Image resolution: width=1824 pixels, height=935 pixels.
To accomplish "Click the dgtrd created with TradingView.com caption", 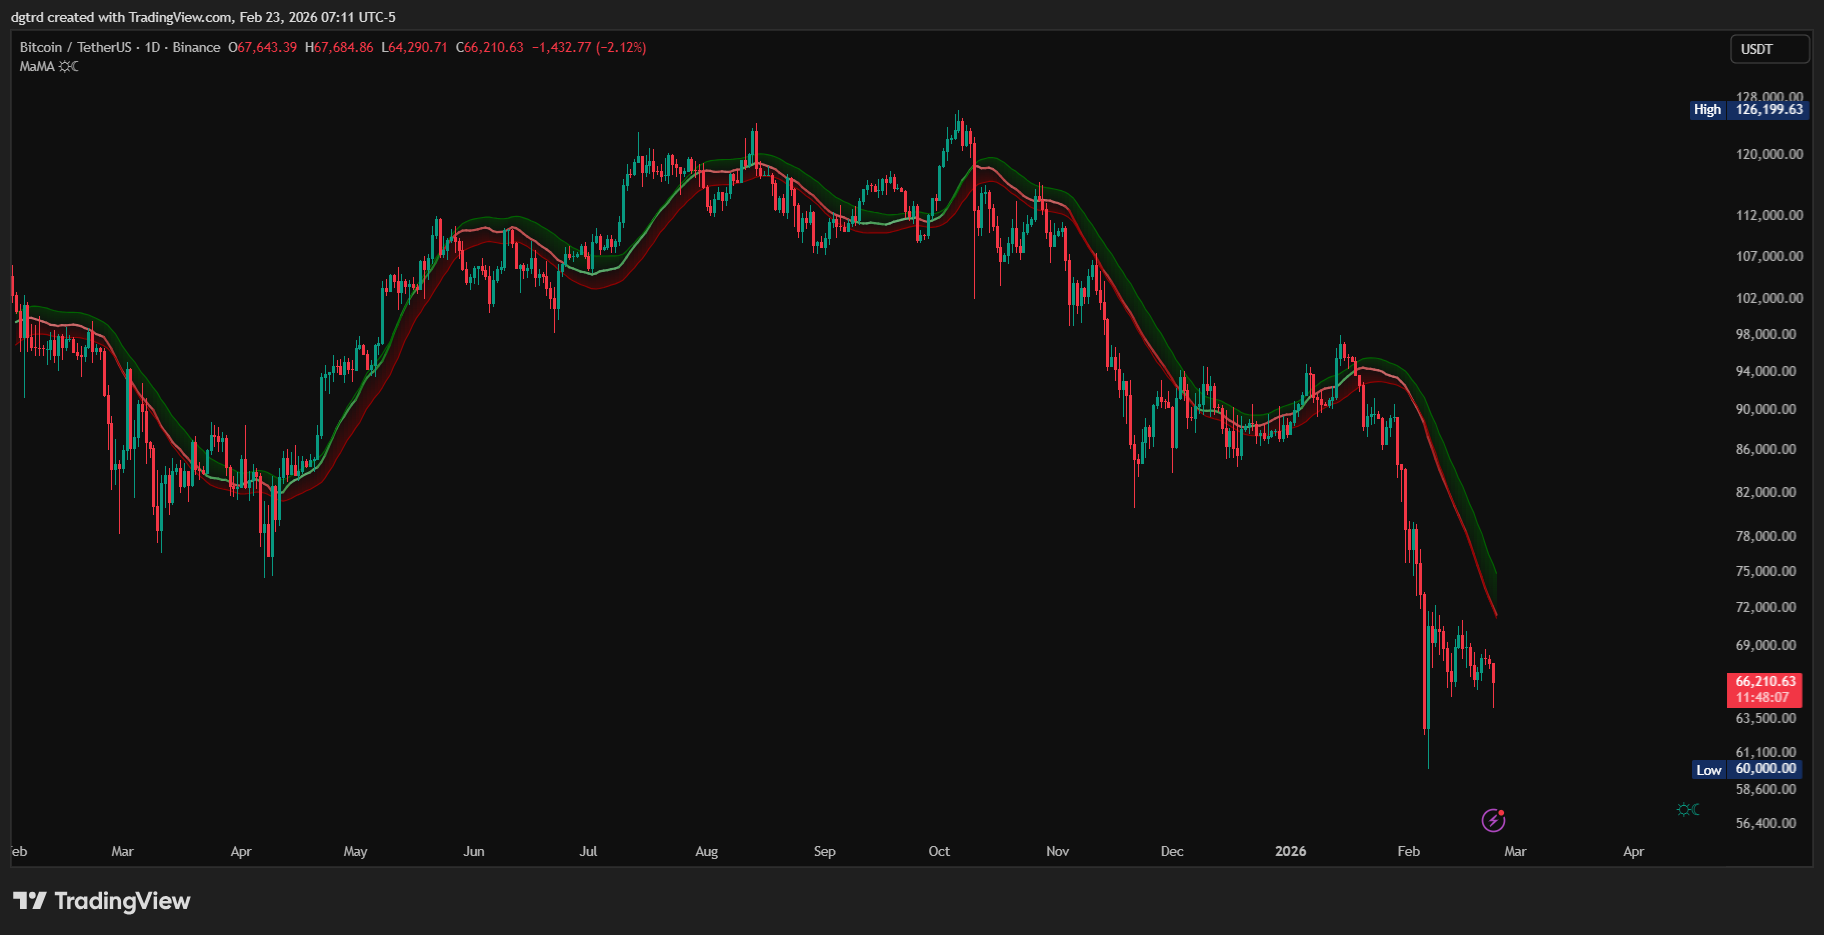I will (x=203, y=17).
